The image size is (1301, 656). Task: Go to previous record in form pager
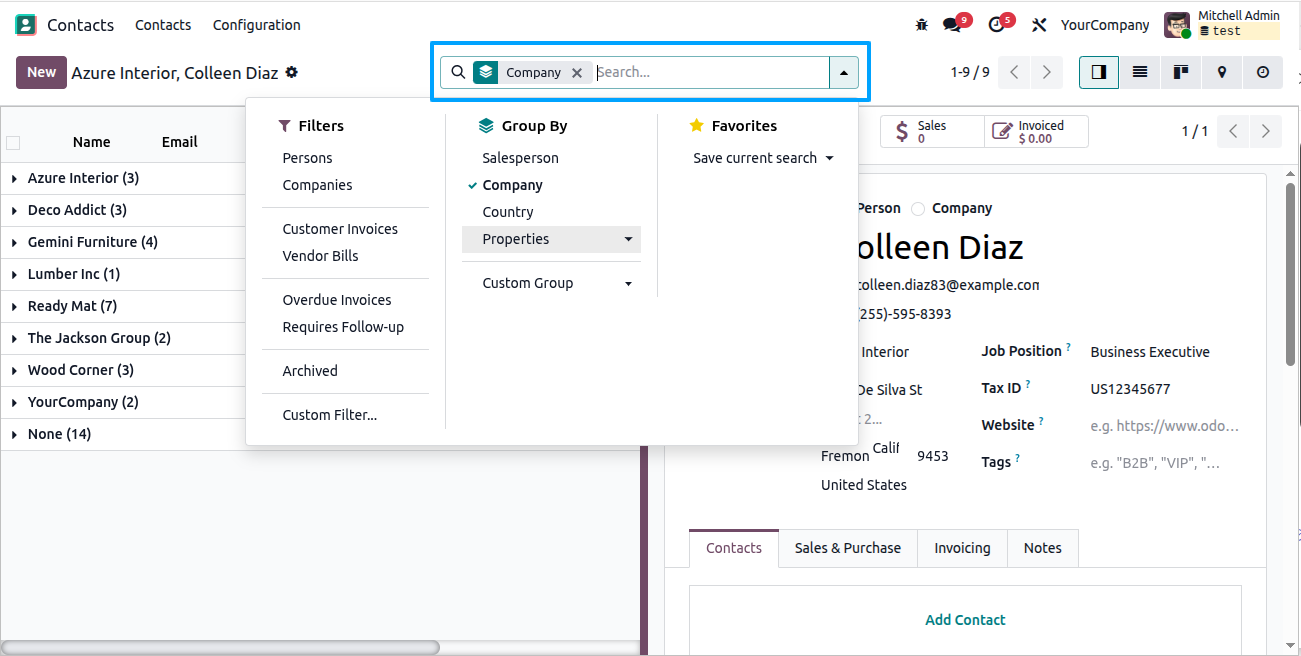[1234, 131]
